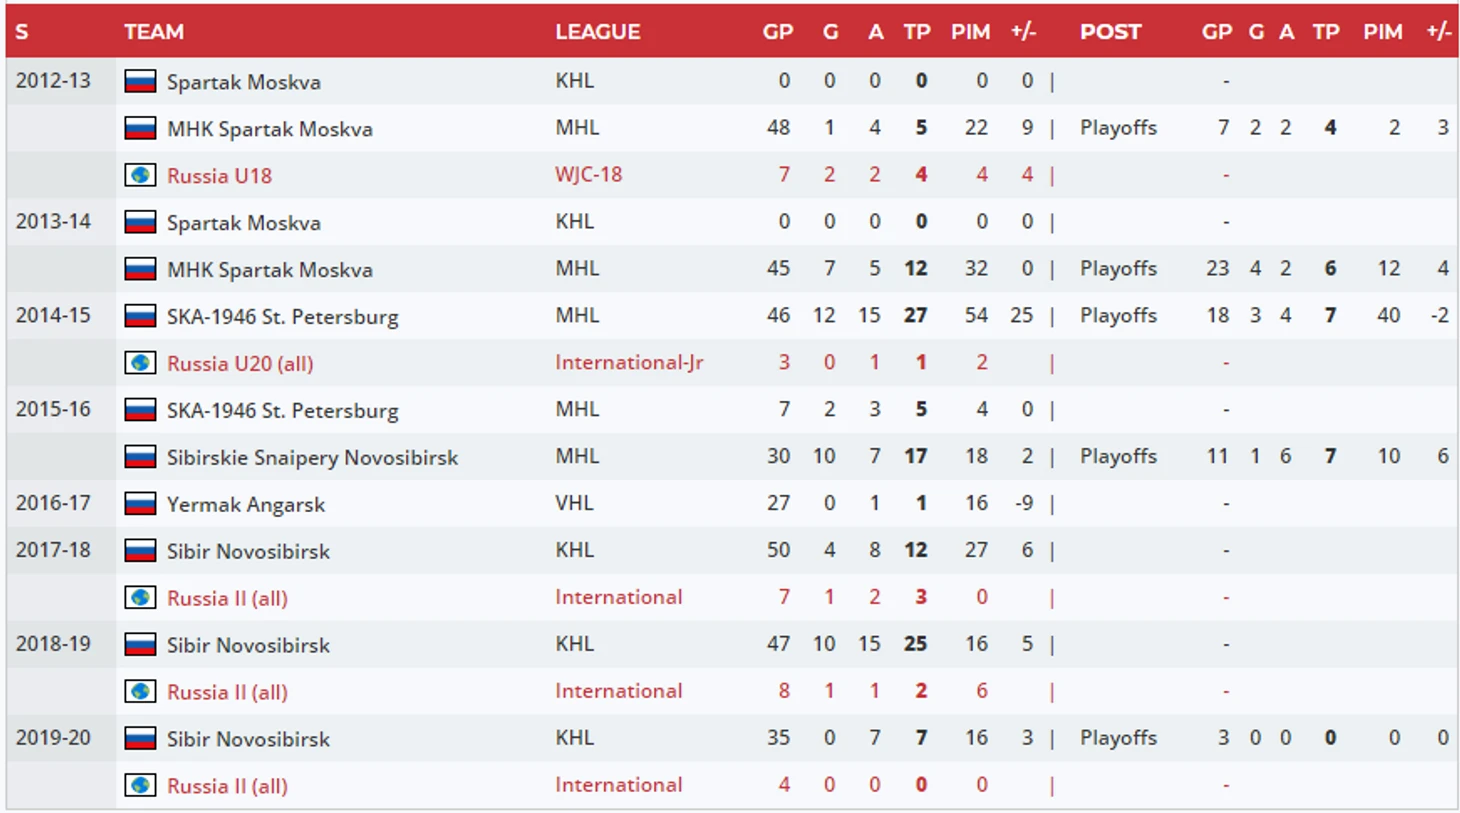This screenshot has height=813, width=1460.
Task: Click the LEAGUE column header
Action: [597, 32]
